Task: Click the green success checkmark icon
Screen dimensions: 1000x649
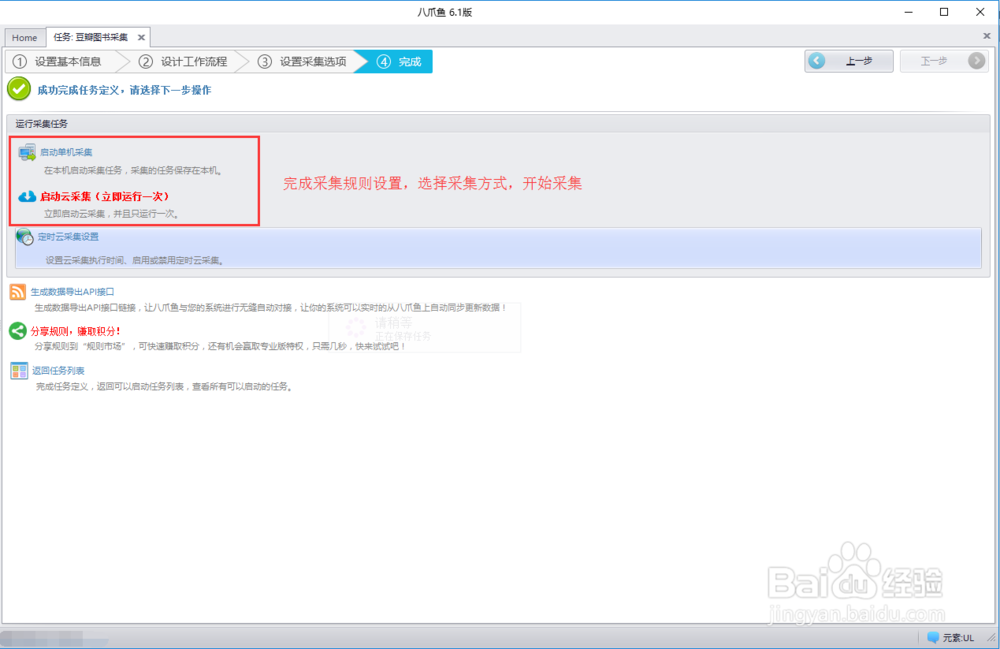Action: click(x=19, y=89)
